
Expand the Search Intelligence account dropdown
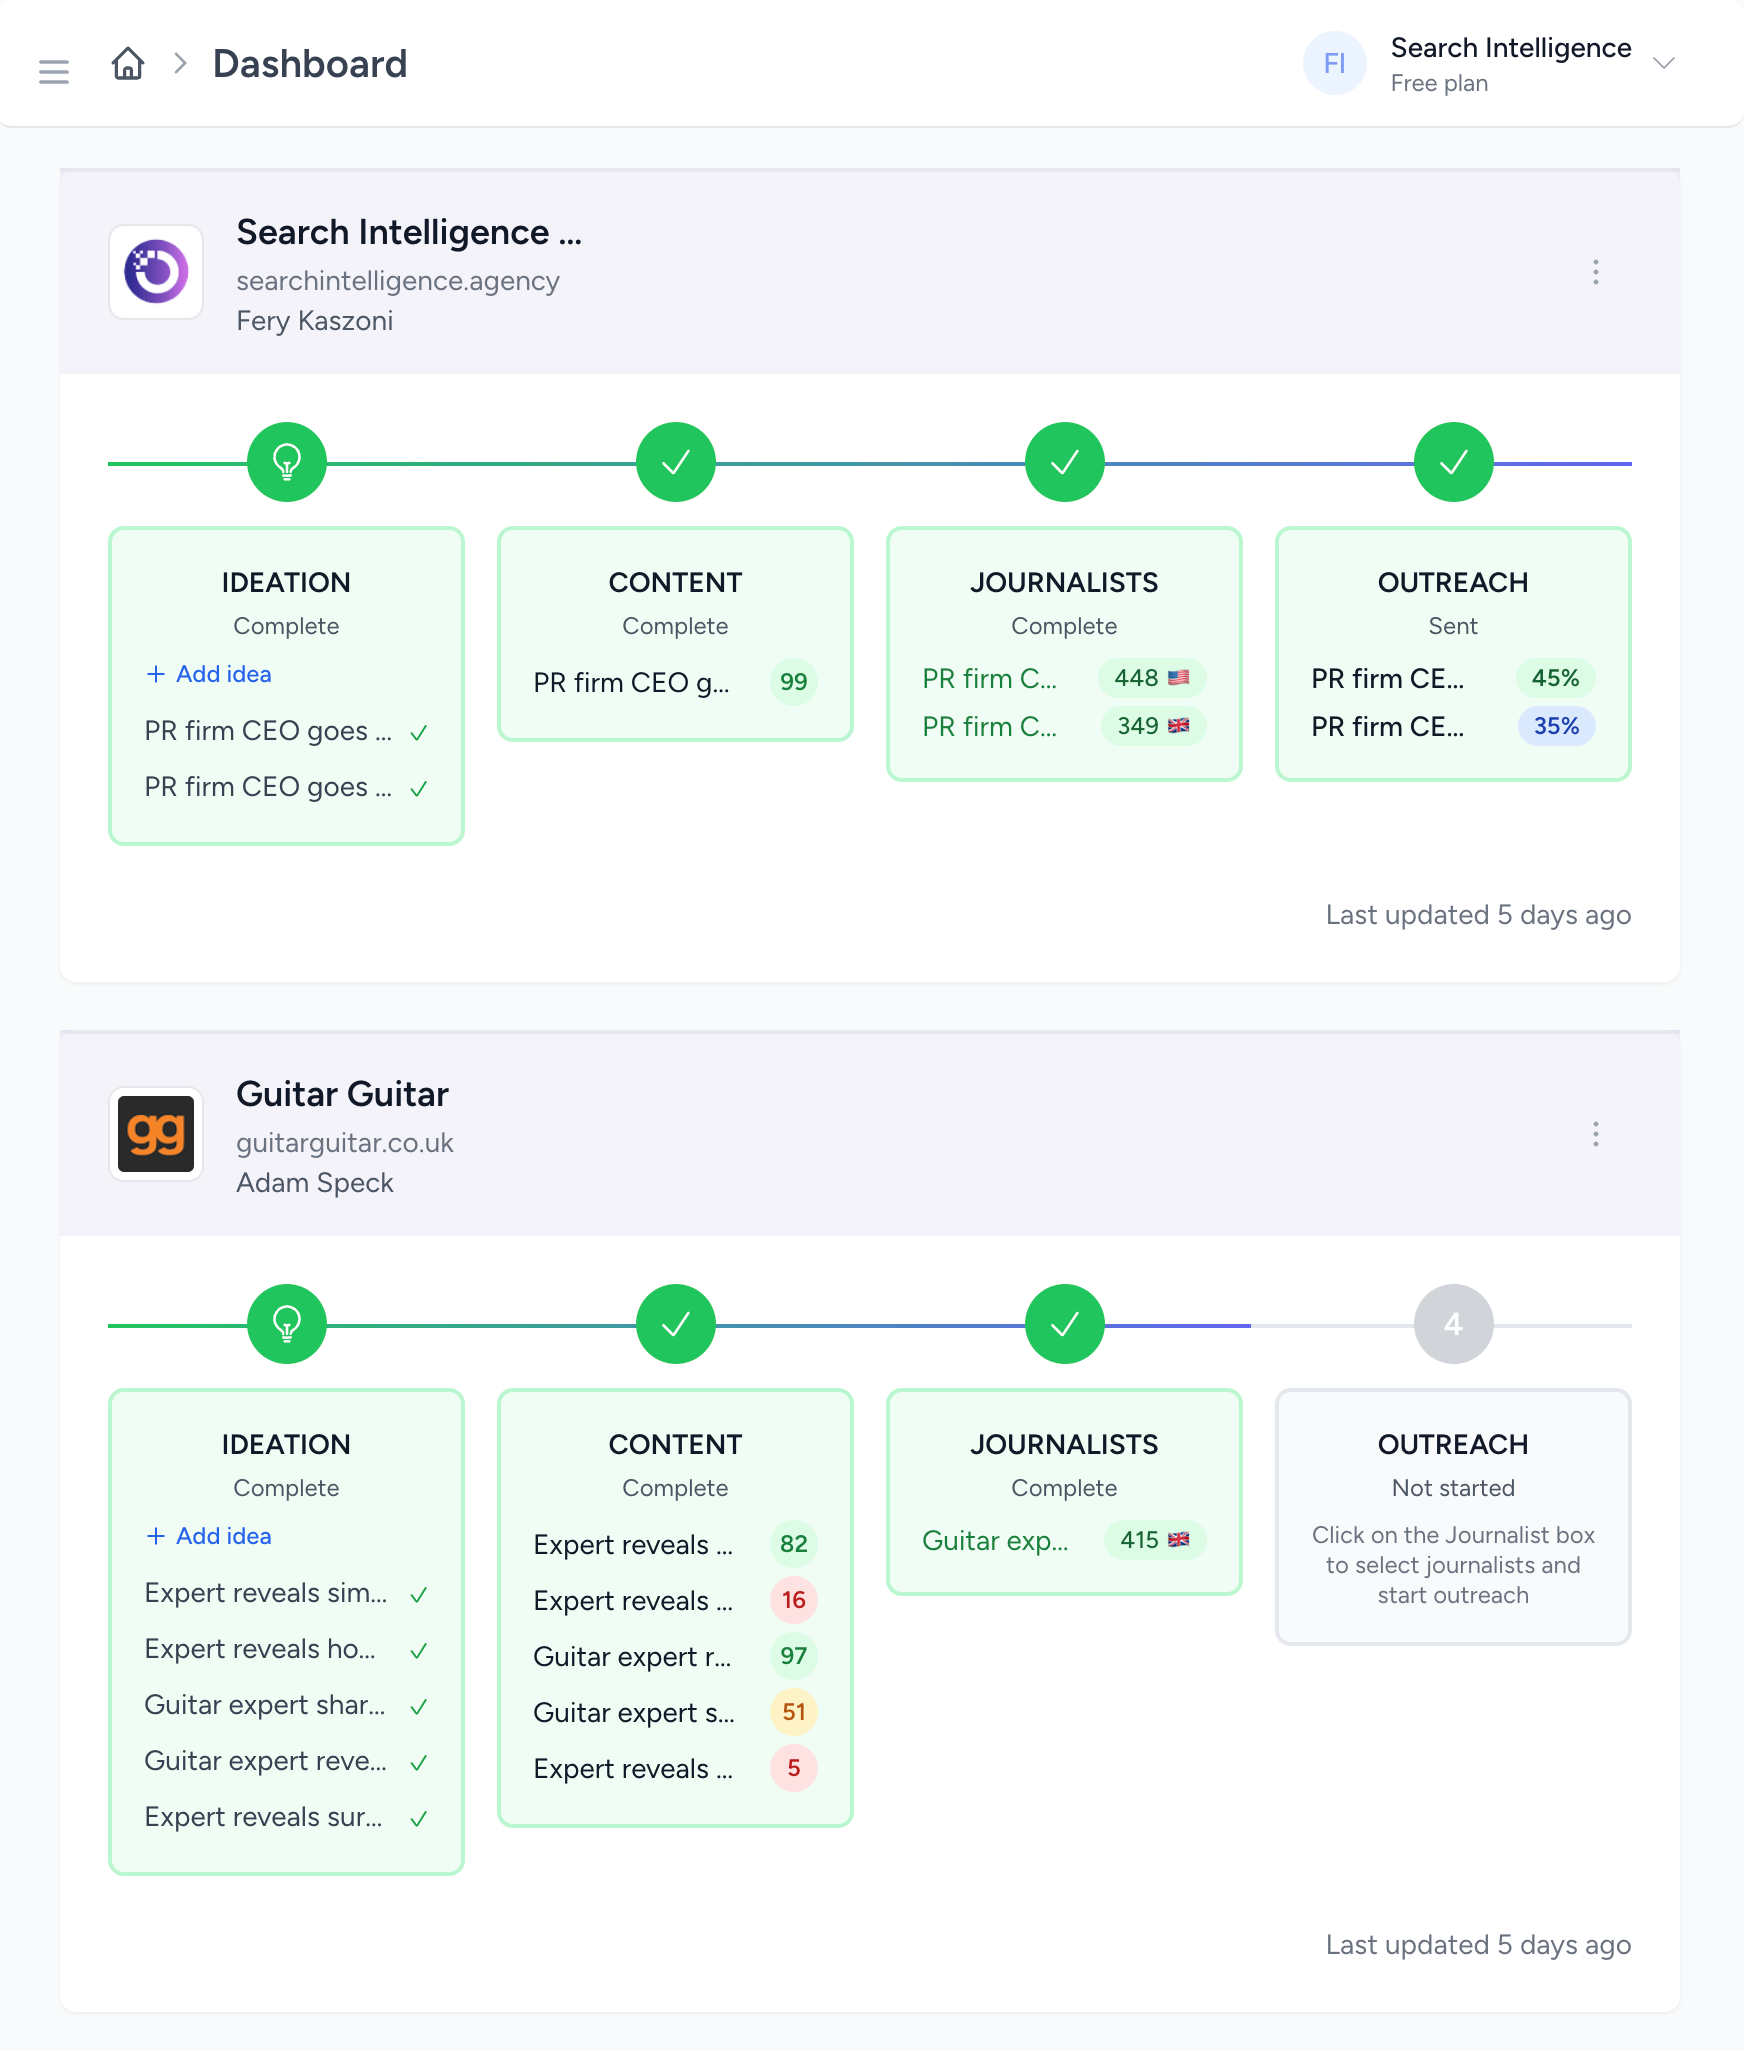tap(1663, 64)
